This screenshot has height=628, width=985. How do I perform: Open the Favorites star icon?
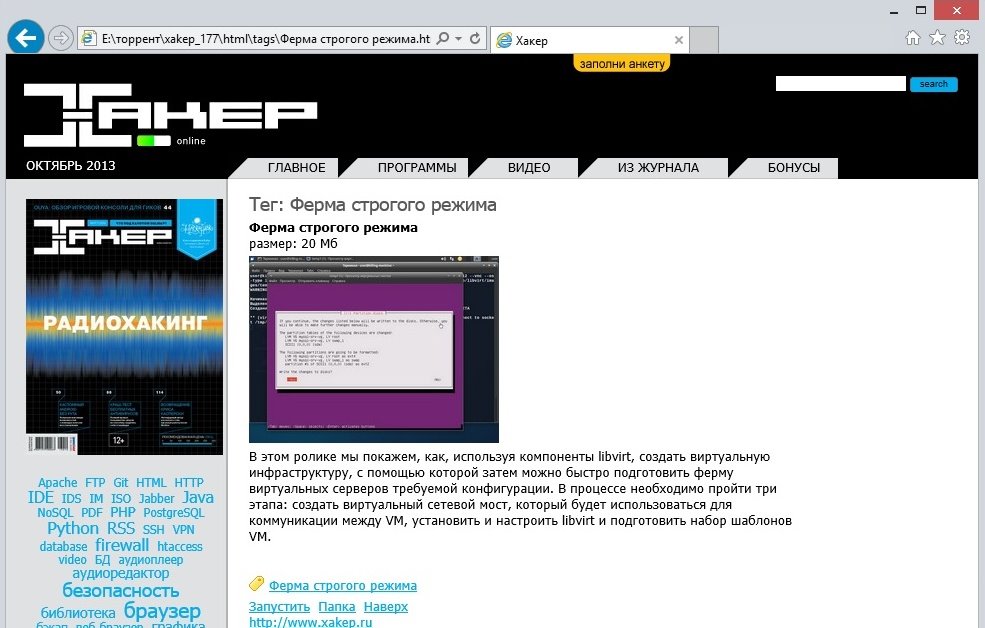(x=937, y=38)
